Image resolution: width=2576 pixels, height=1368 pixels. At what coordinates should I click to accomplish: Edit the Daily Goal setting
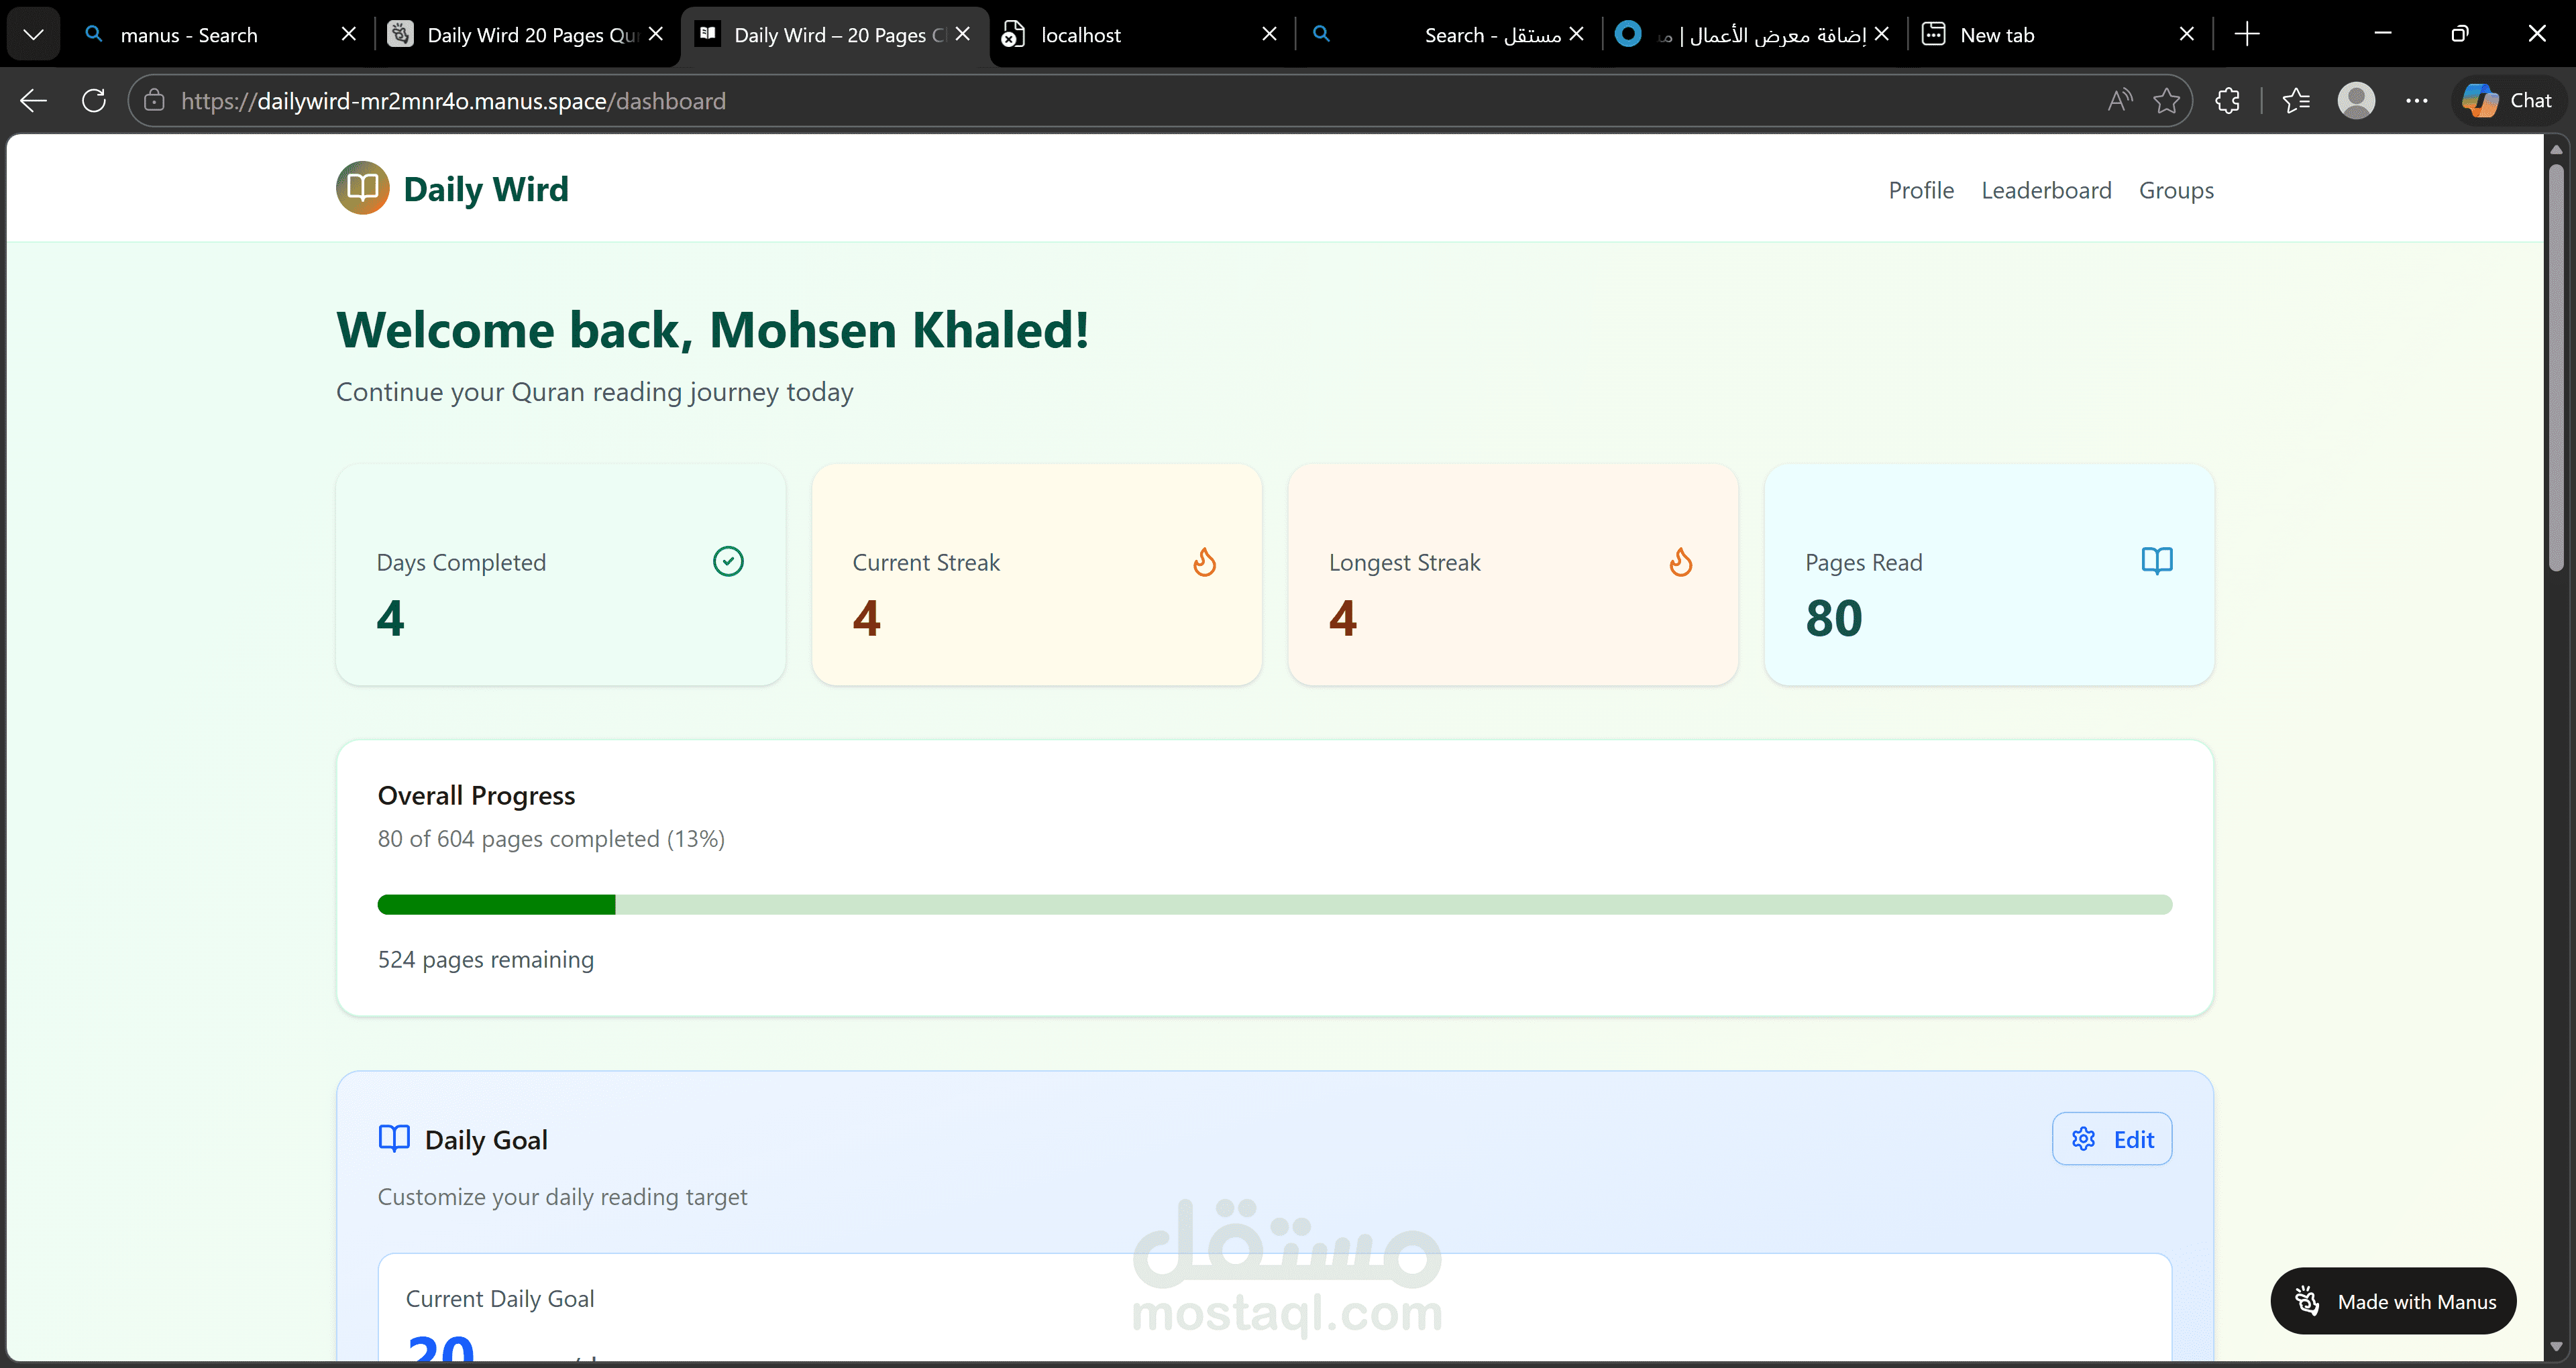(x=2111, y=1139)
